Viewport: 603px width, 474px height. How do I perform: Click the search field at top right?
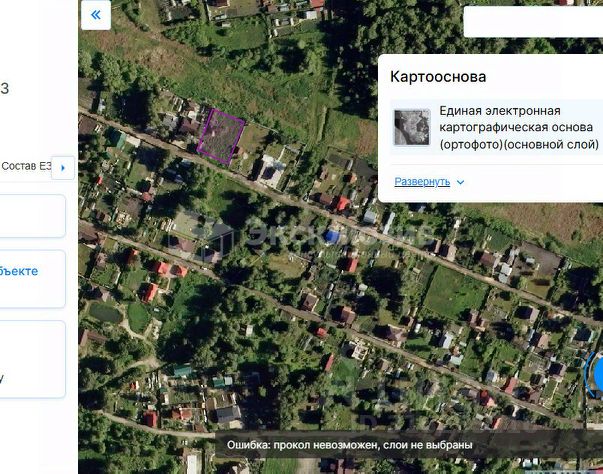click(533, 22)
